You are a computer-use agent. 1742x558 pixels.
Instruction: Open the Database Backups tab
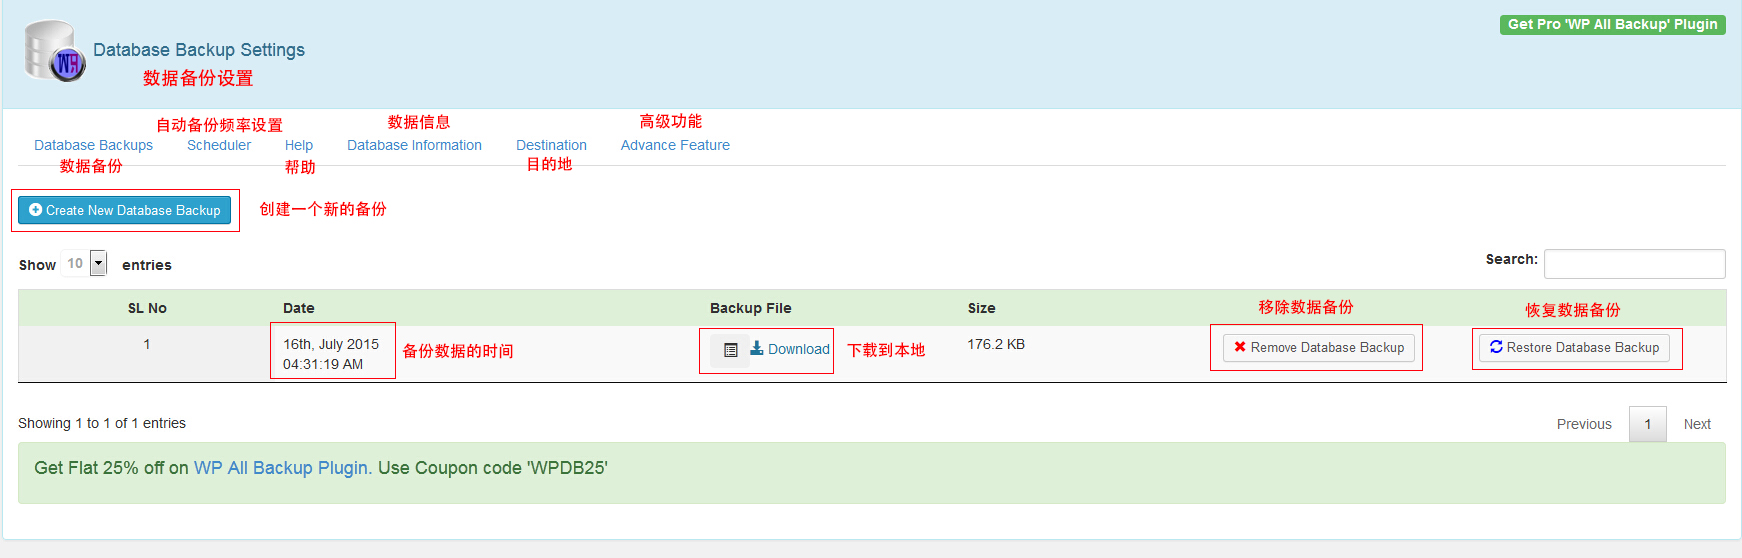click(x=93, y=145)
